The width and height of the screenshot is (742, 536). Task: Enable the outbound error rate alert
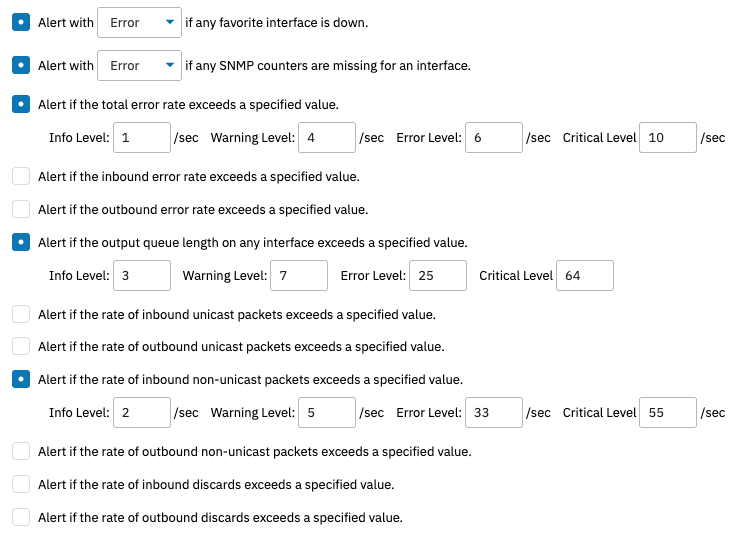(x=21, y=209)
